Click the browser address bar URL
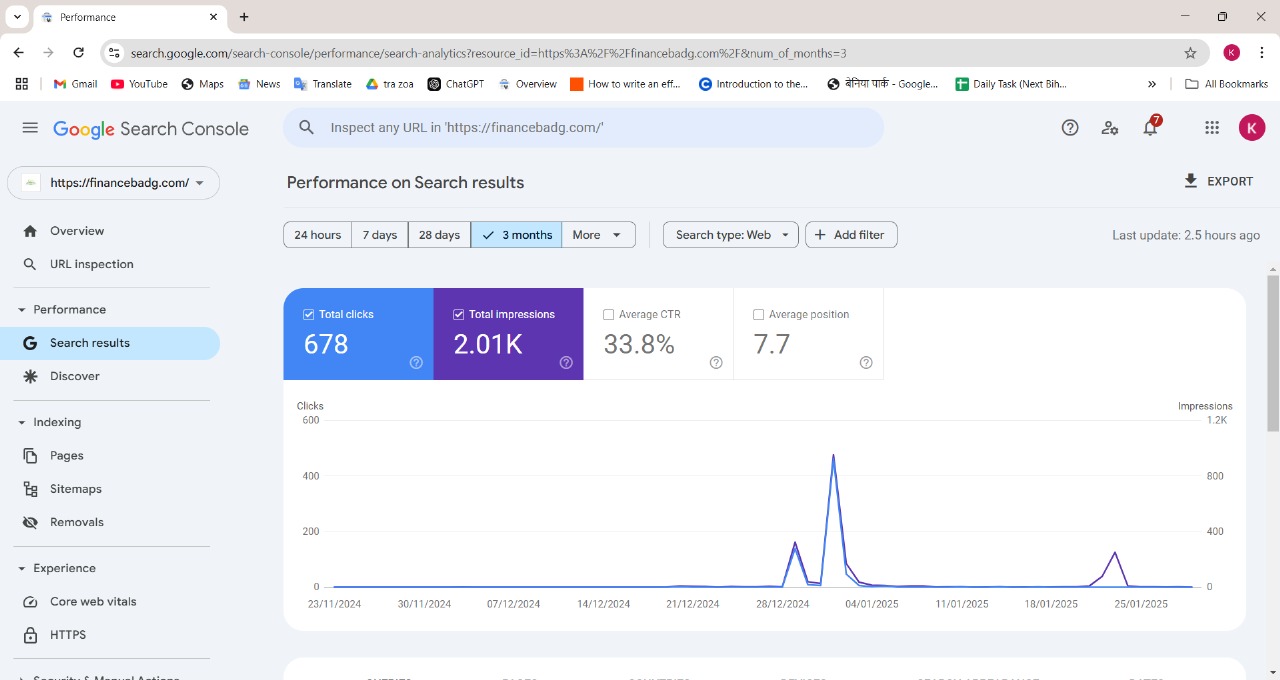This screenshot has width=1280, height=680. (488, 53)
